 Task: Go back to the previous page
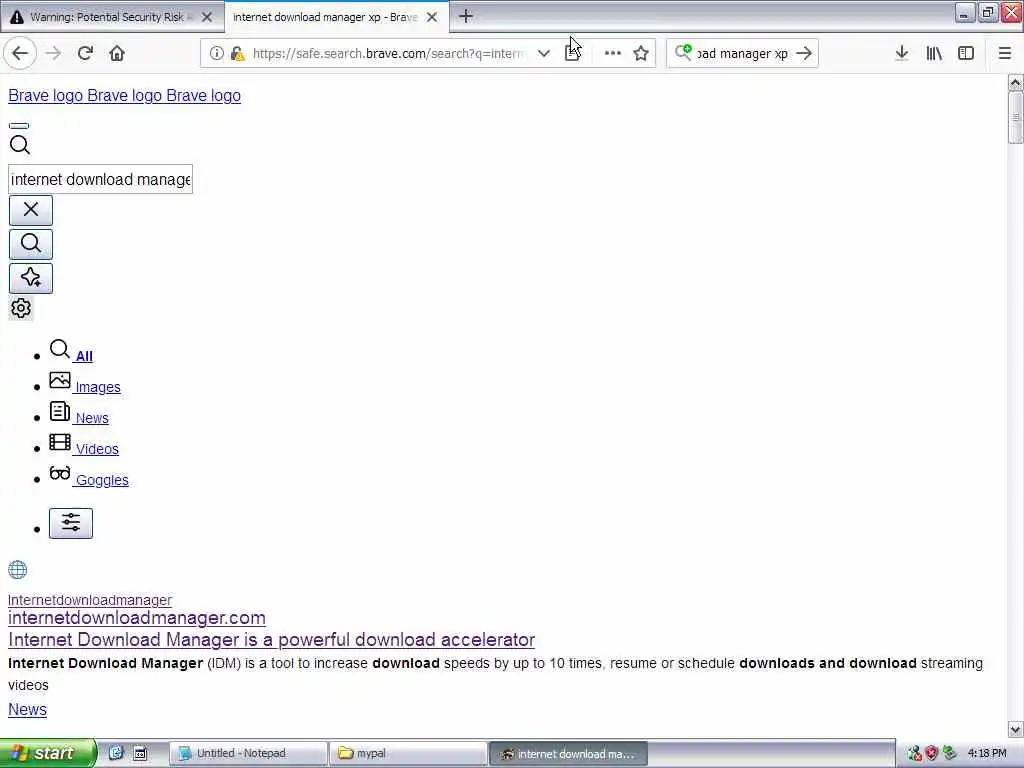point(20,54)
